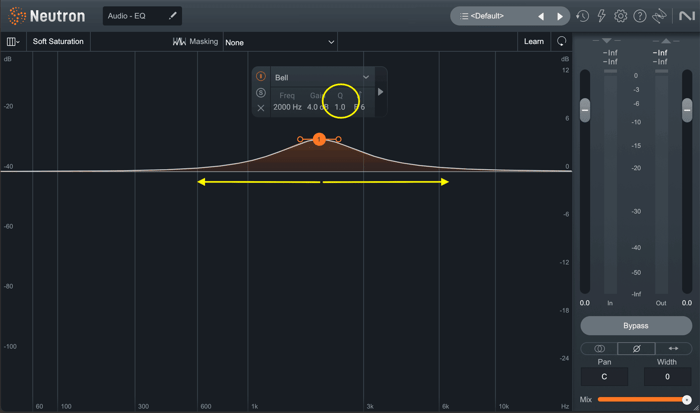The image size is (700, 413).
Task: Click the output gain slider handle
Action: [687, 110]
